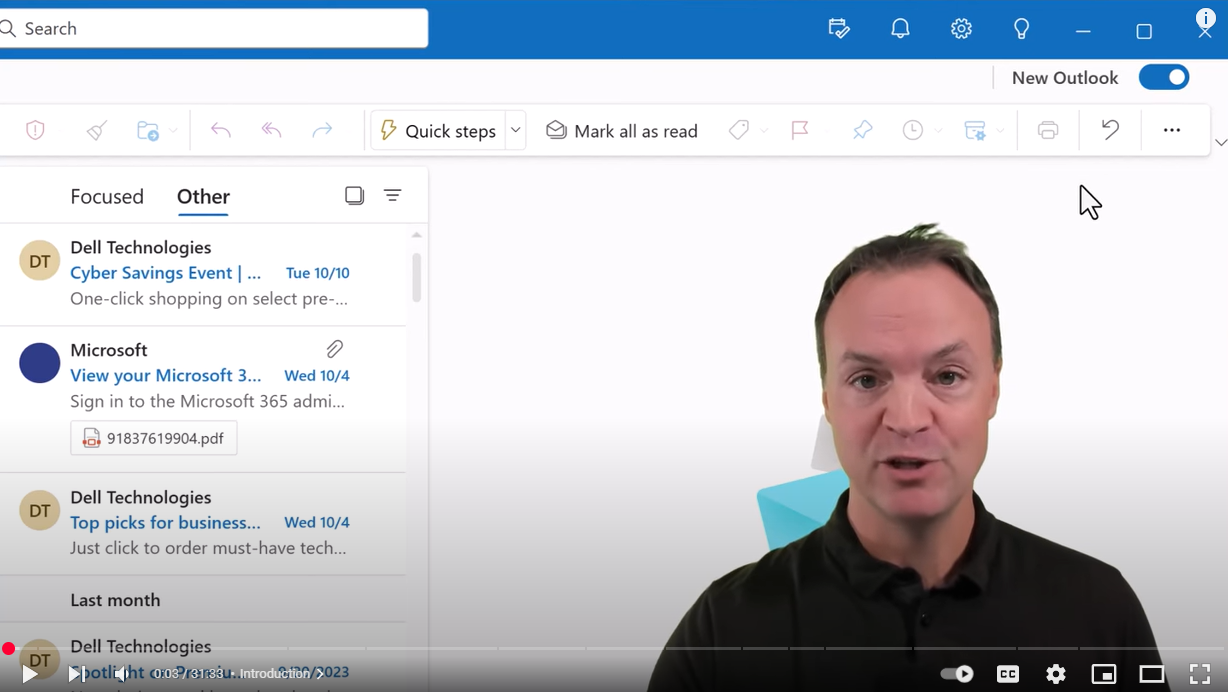Screen dimensions: 1228x692
Task: Open Top picks for business email
Action: pyautogui.click(x=203, y=523)
